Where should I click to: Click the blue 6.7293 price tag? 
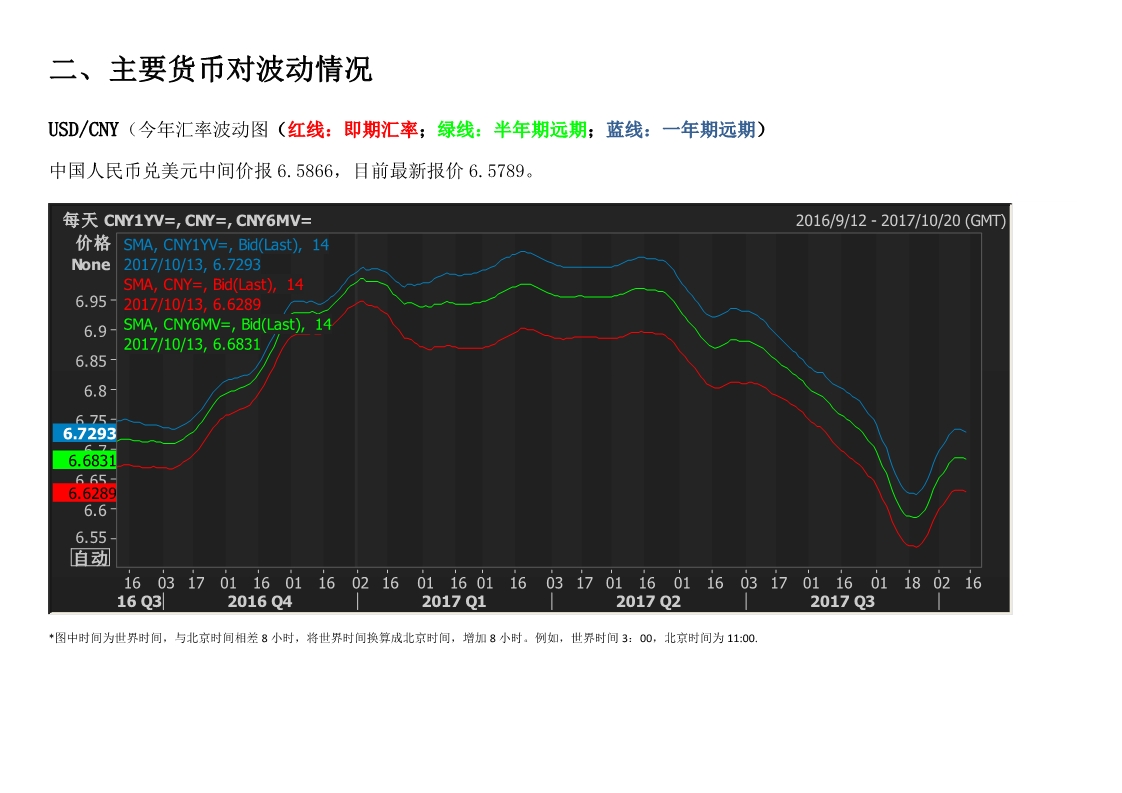pos(84,433)
